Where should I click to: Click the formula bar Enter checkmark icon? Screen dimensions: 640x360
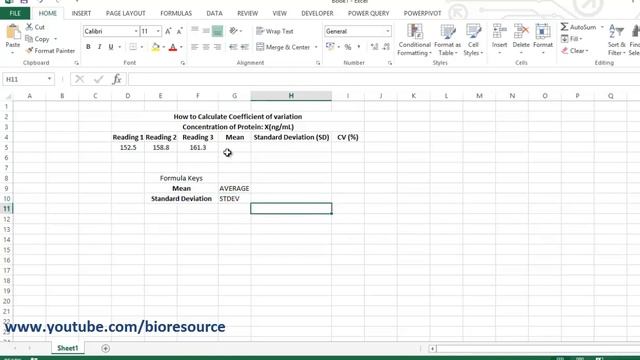tap(98, 79)
